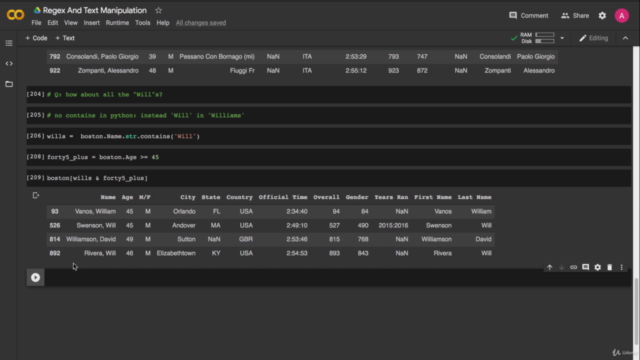The width and height of the screenshot is (640, 360).
Task: Open the Runtime menu
Action: pyautogui.click(x=117, y=23)
